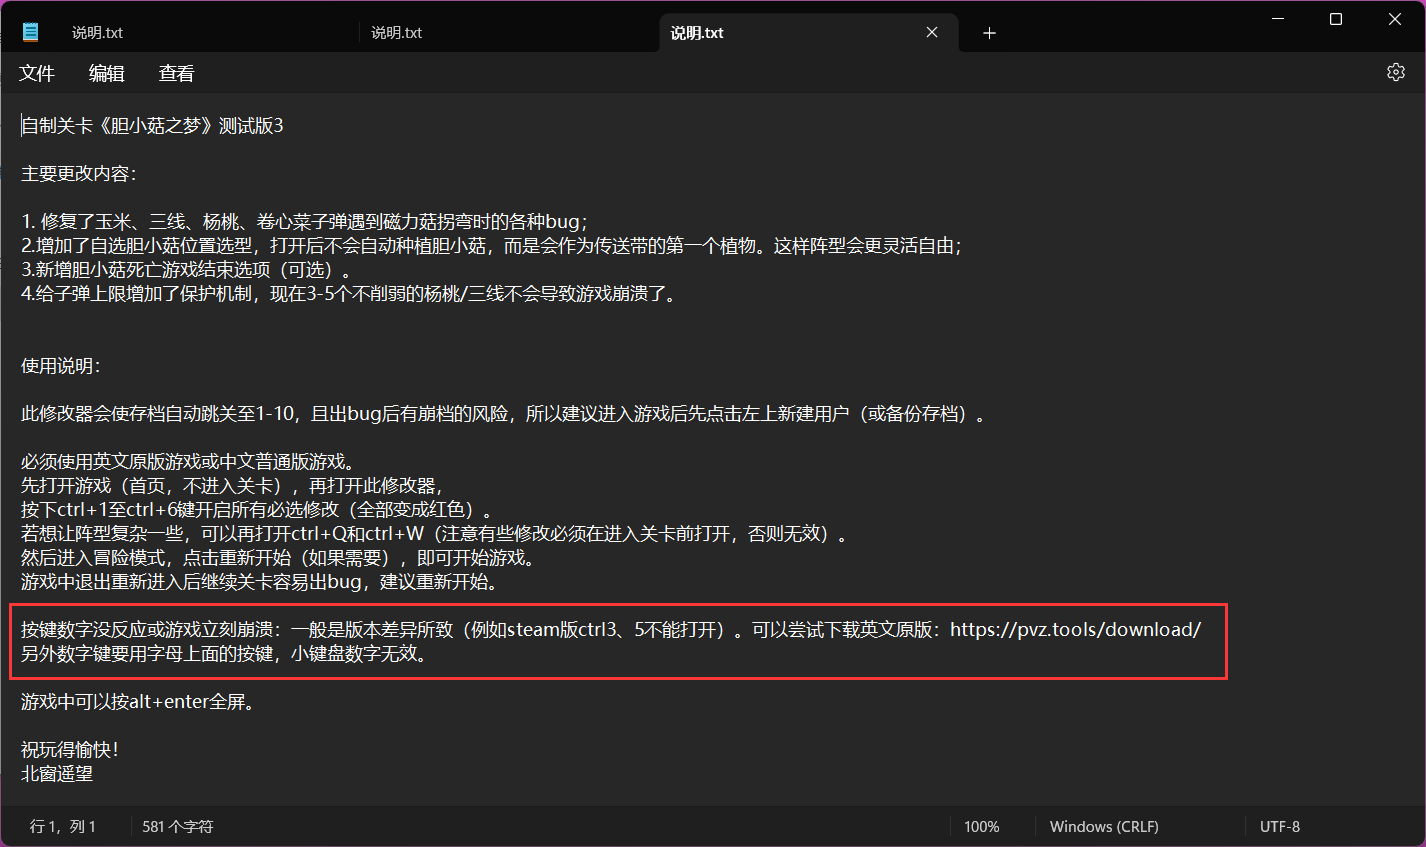Click the signature line 北窗遥望
Viewport: 1426px width, 847px height.
[57, 774]
